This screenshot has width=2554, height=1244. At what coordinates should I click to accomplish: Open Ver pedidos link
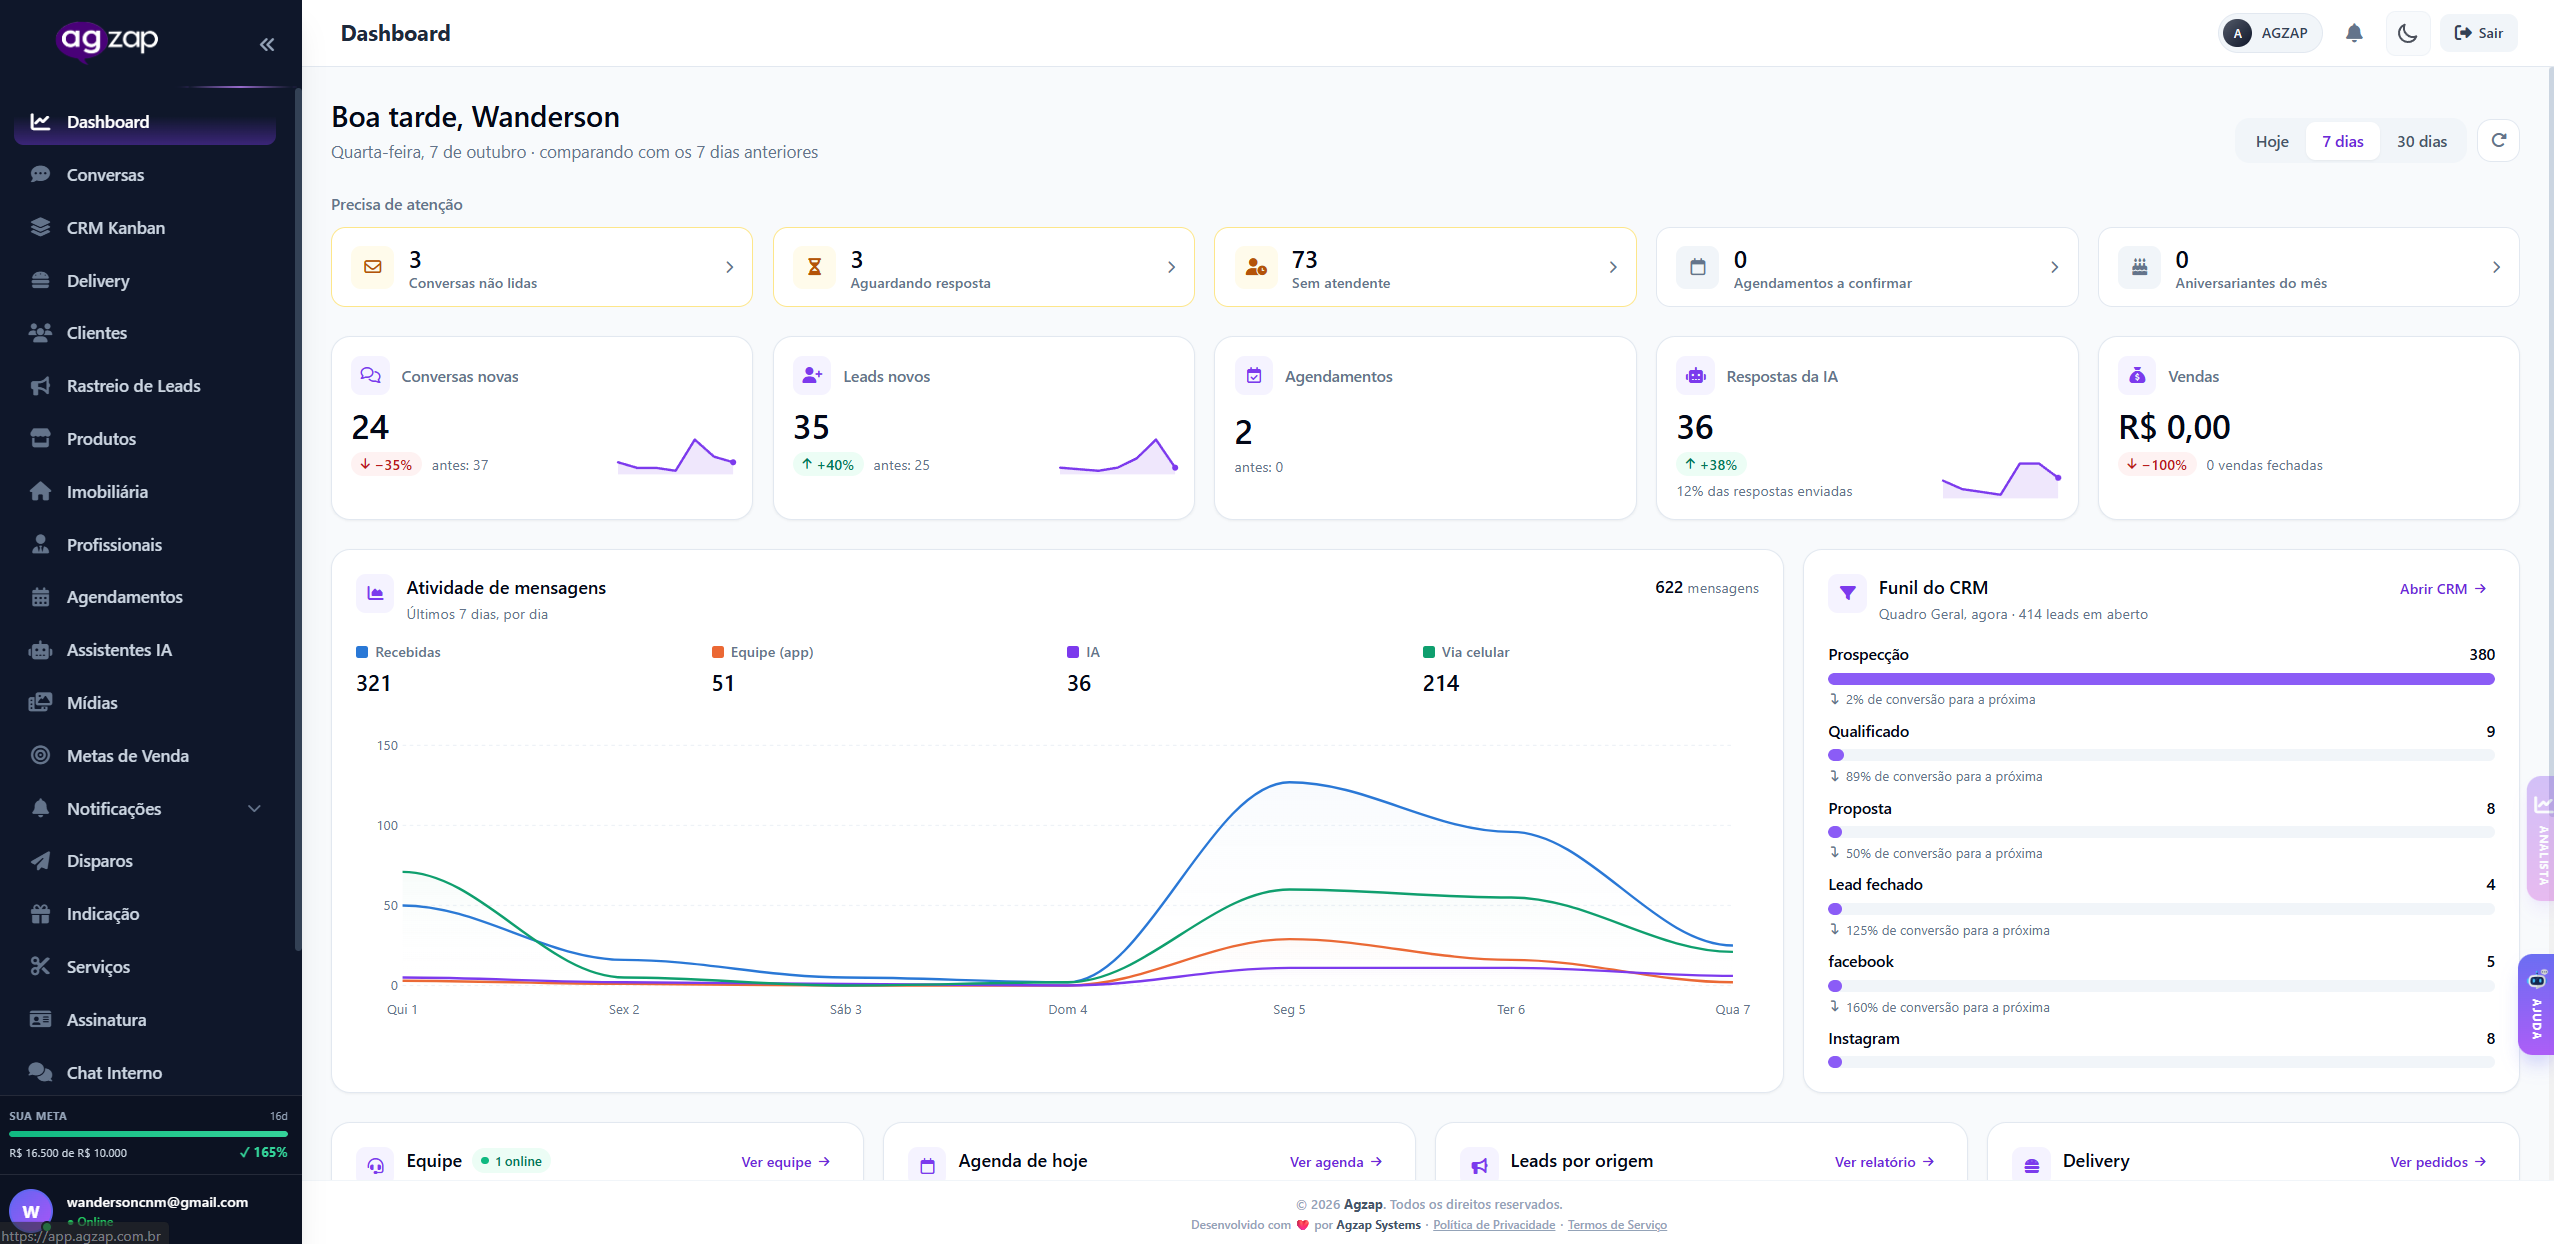(x=2438, y=1162)
